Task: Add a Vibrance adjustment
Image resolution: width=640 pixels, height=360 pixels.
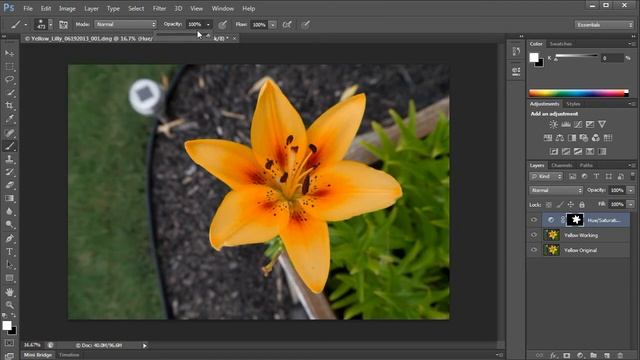Action: pyautogui.click(x=602, y=124)
